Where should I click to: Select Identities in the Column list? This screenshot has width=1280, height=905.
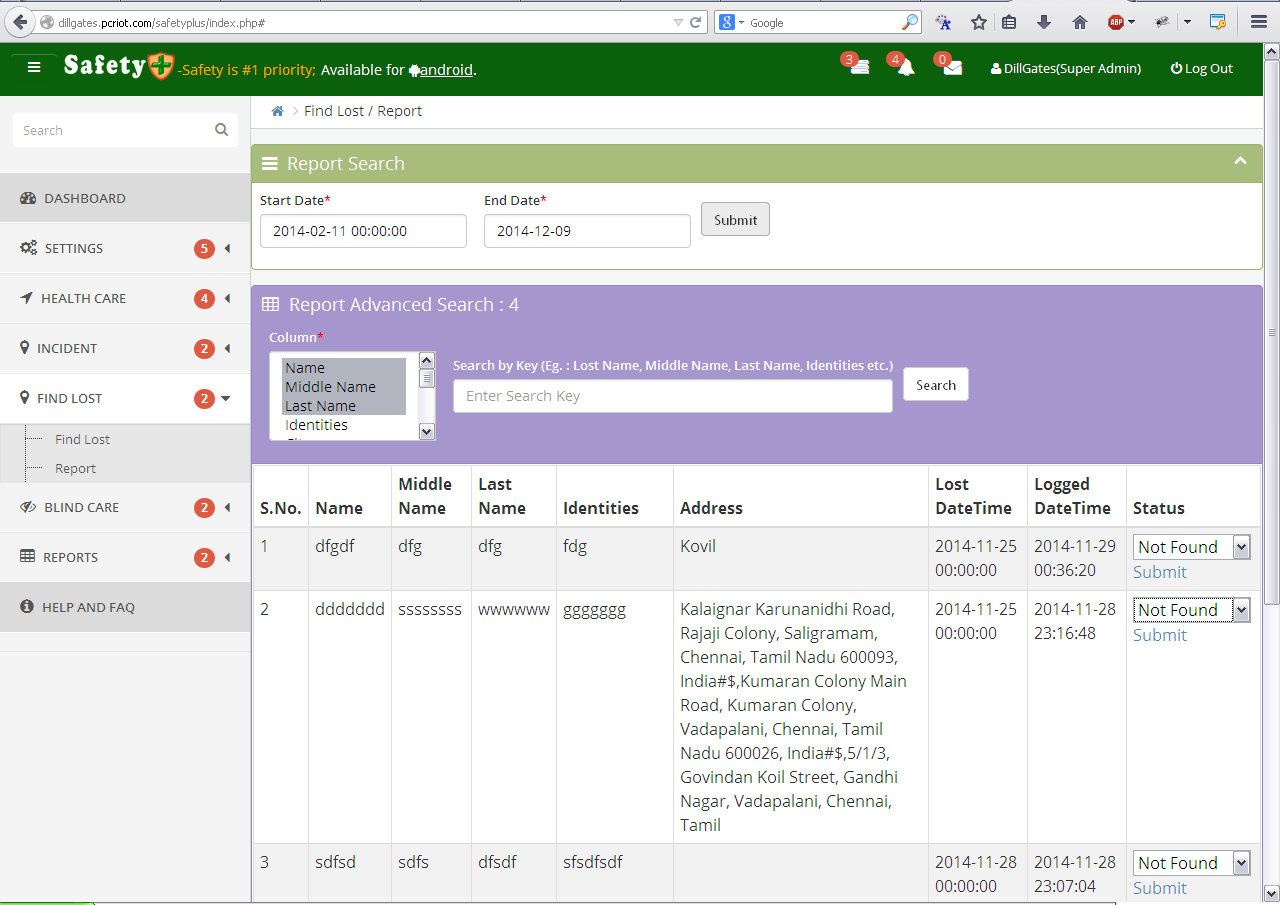pyautogui.click(x=344, y=425)
